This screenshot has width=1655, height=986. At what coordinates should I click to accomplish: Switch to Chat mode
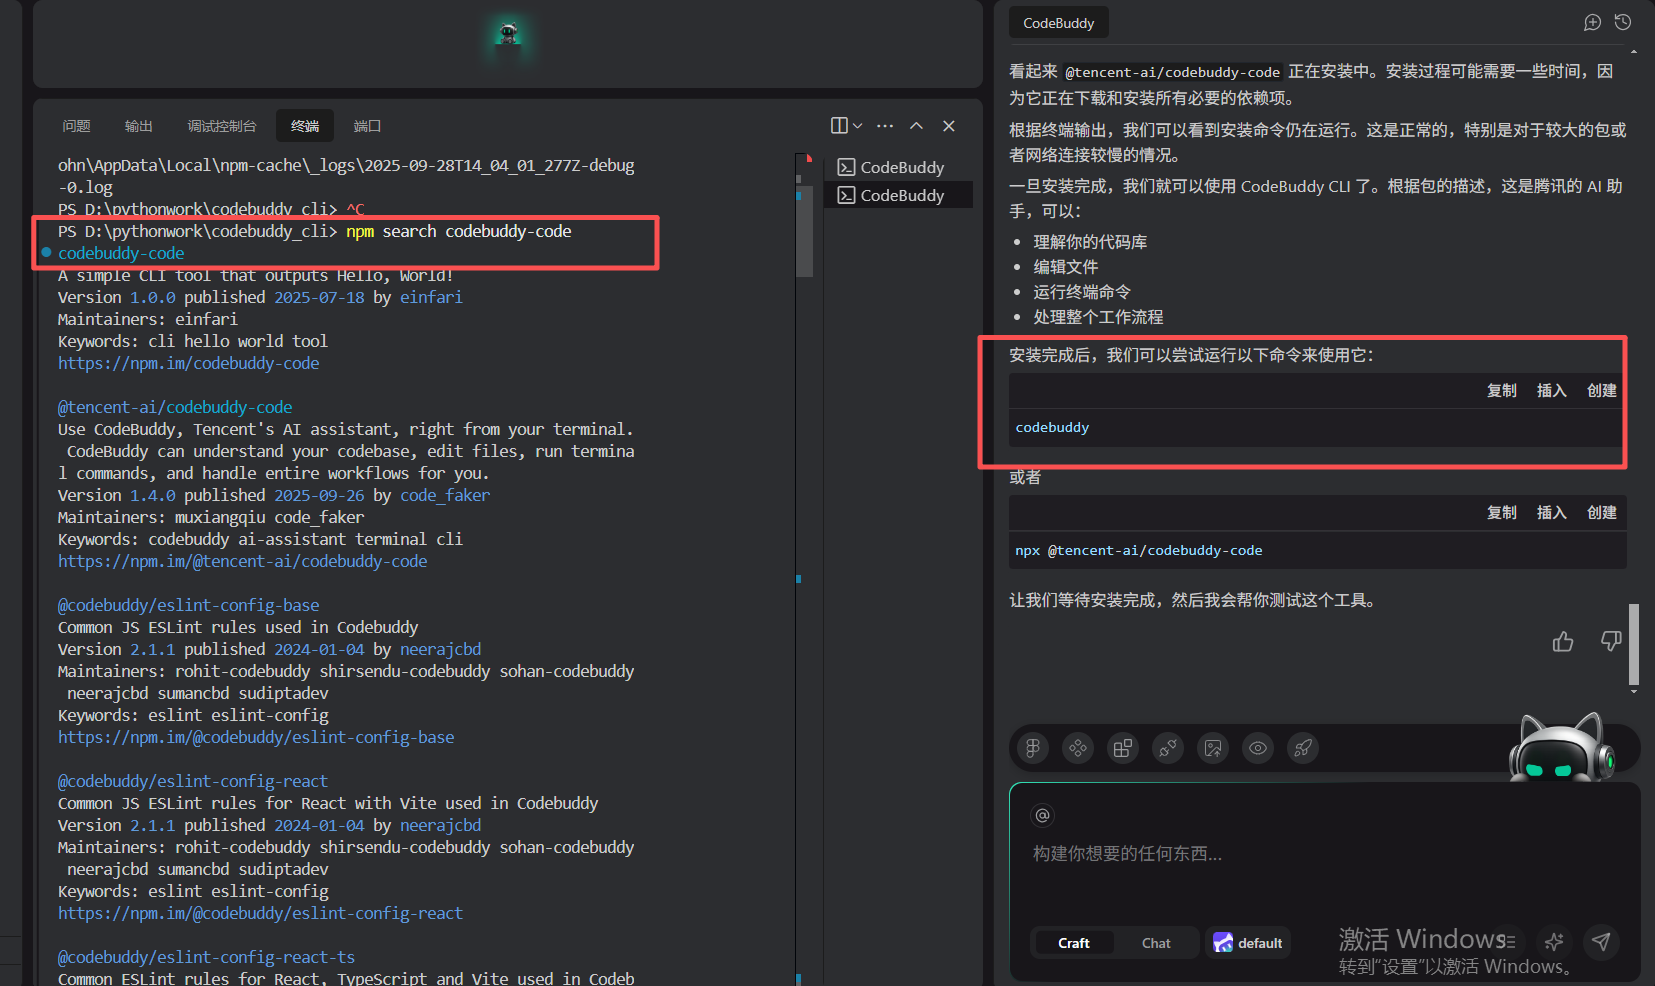click(x=1156, y=943)
